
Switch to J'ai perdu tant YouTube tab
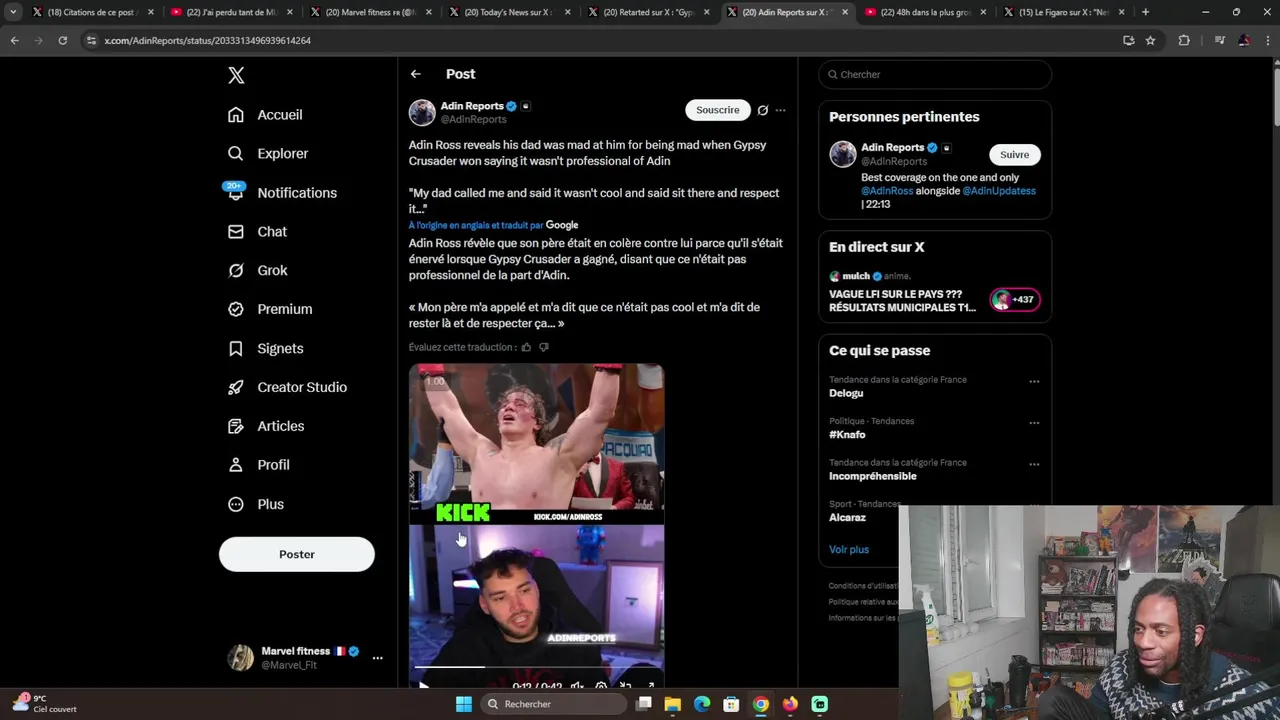click(231, 12)
